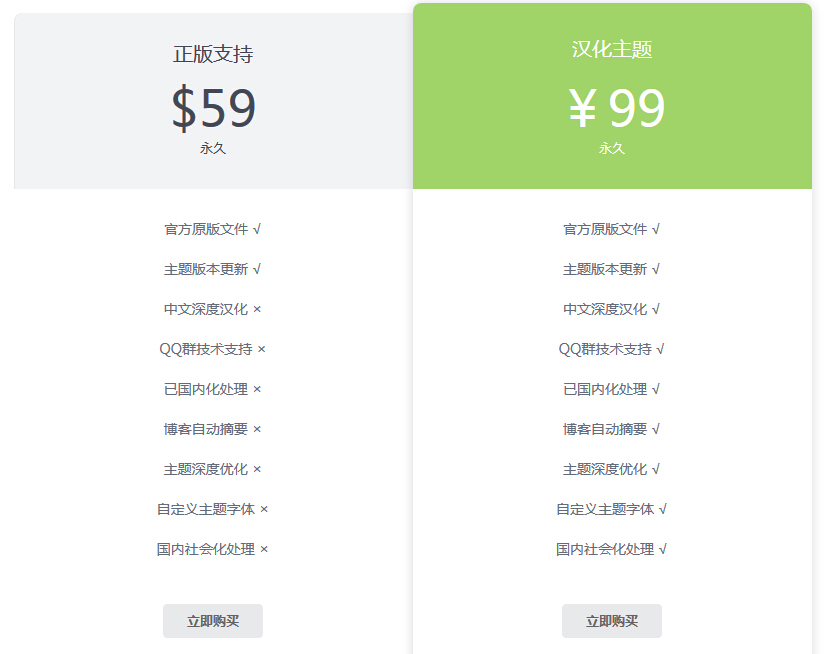Screen dimensions: 833x654
Task: Click 已国内化处理 × in the 正版支持 plan
Action: click(213, 389)
